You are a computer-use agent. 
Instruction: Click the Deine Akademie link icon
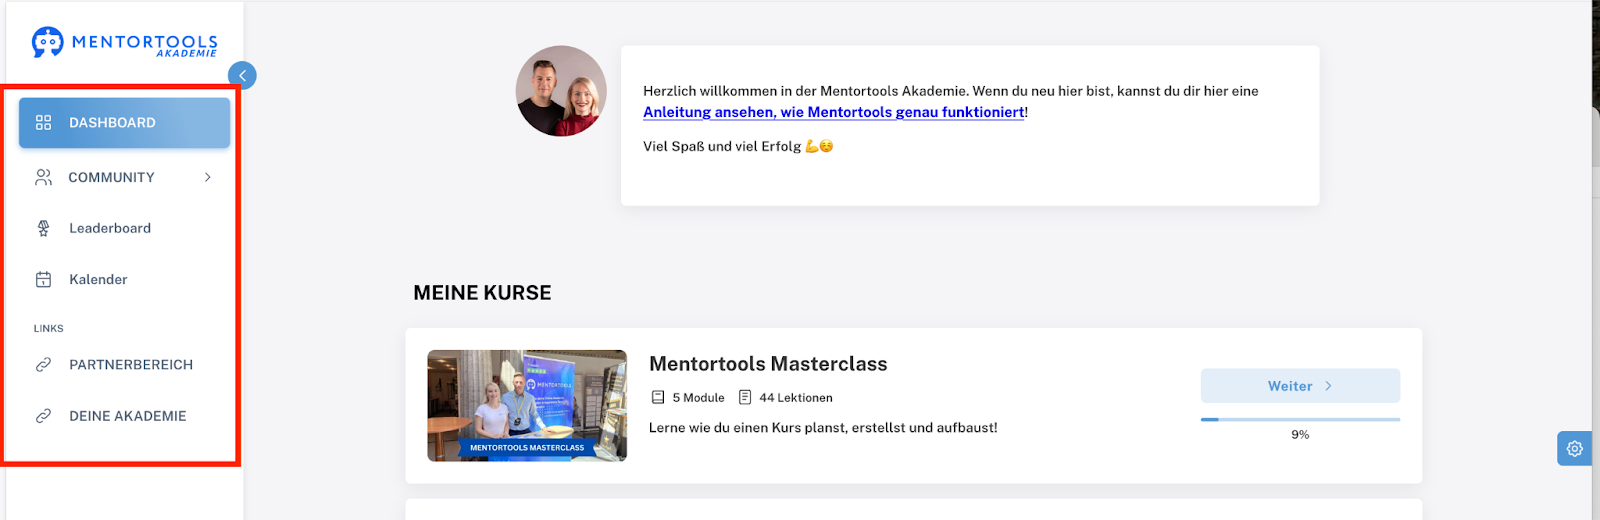pyautogui.click(x=43, y=416)
